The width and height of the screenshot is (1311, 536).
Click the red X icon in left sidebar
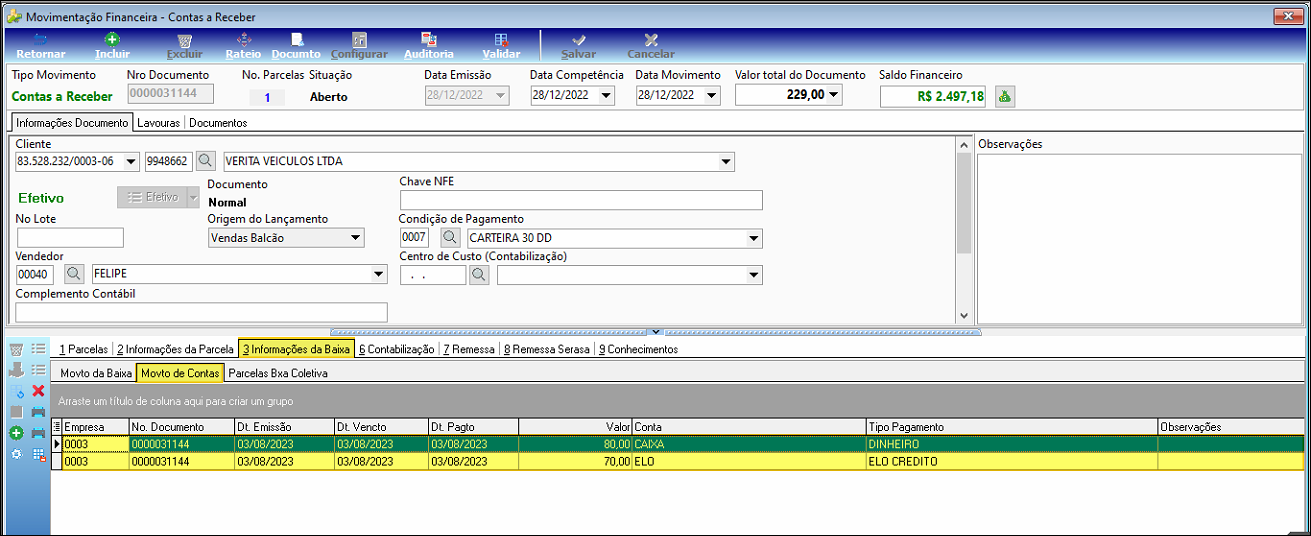coord(38,390)
